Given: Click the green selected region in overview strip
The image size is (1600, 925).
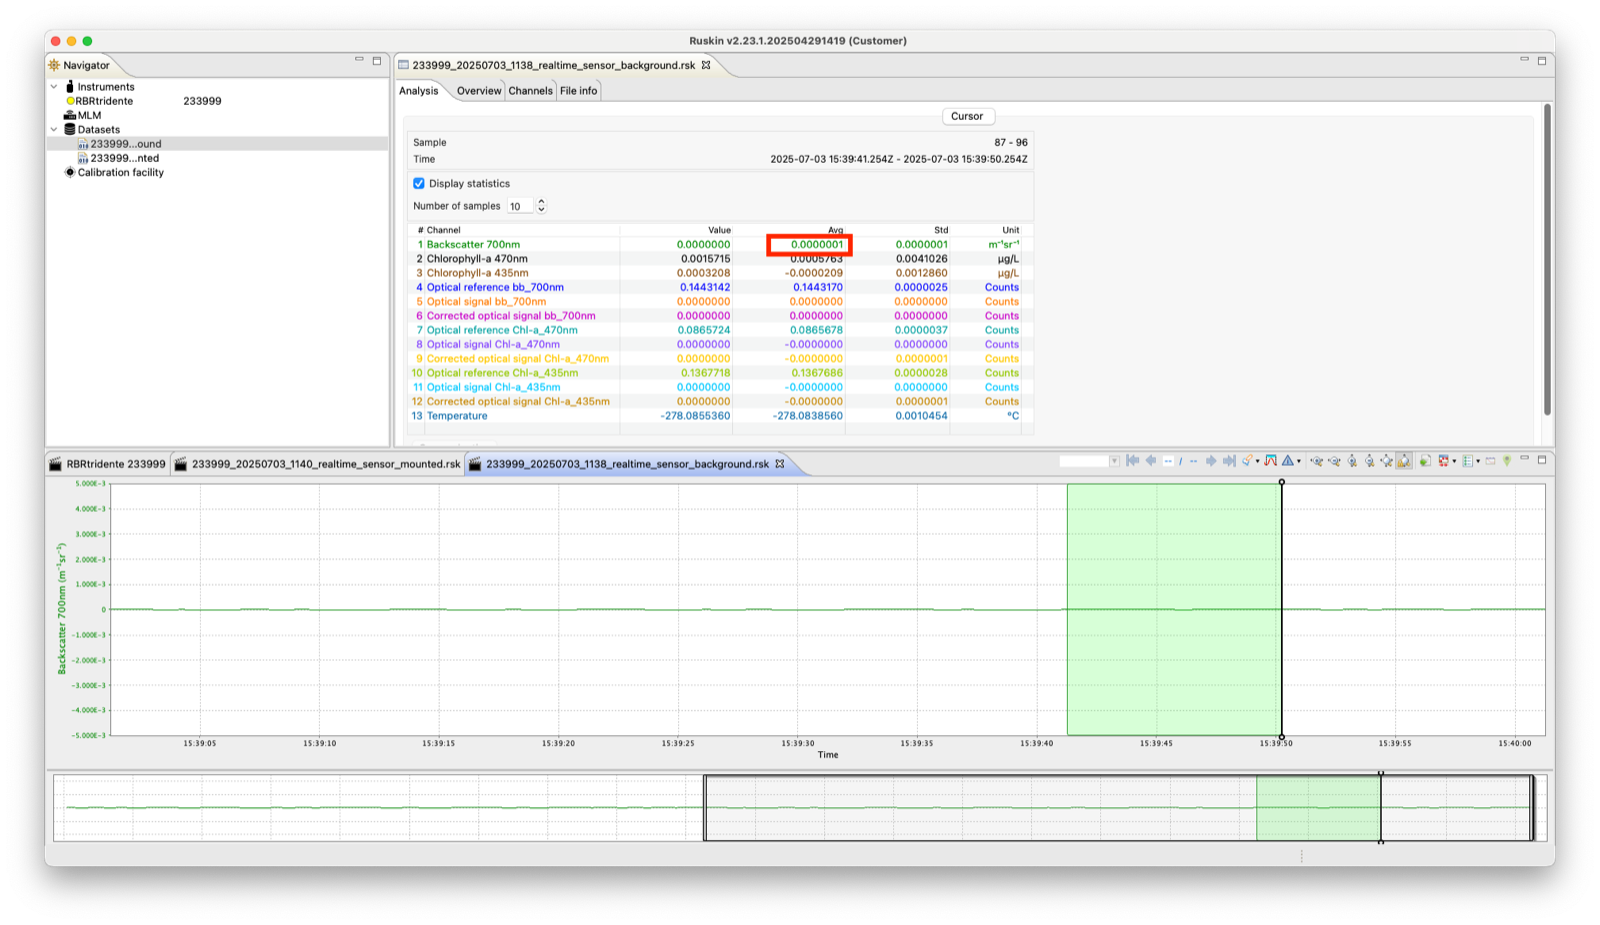Looking at the screenshot, I should (1318, 808).
